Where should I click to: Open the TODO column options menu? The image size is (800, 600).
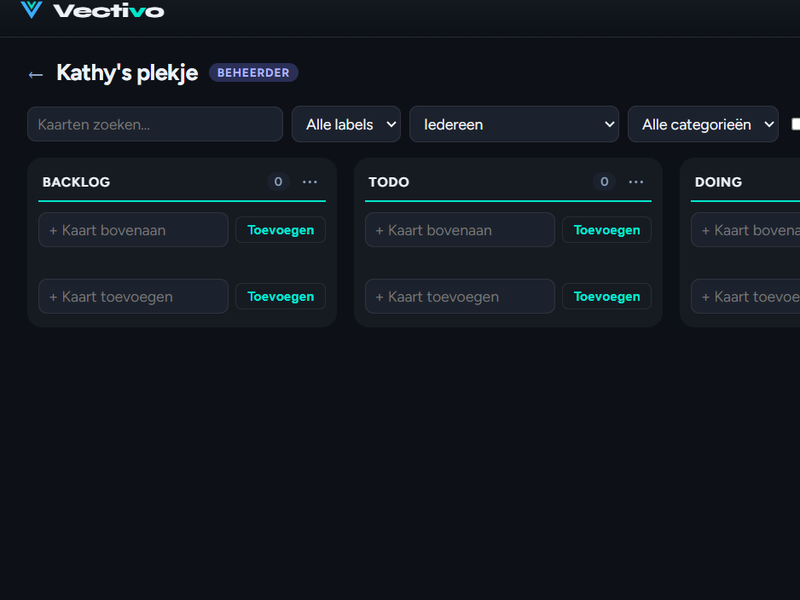pyautogui.click(x=636, y=182)
